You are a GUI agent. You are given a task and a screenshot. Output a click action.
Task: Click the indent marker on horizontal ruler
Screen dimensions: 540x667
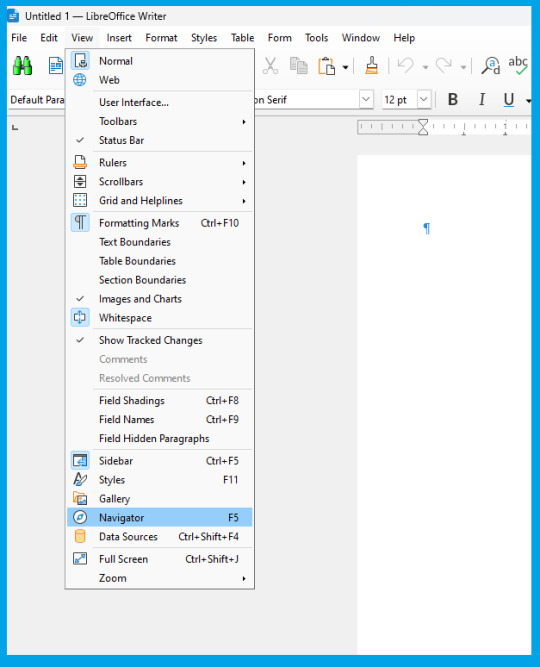click(x=423, y=127)
